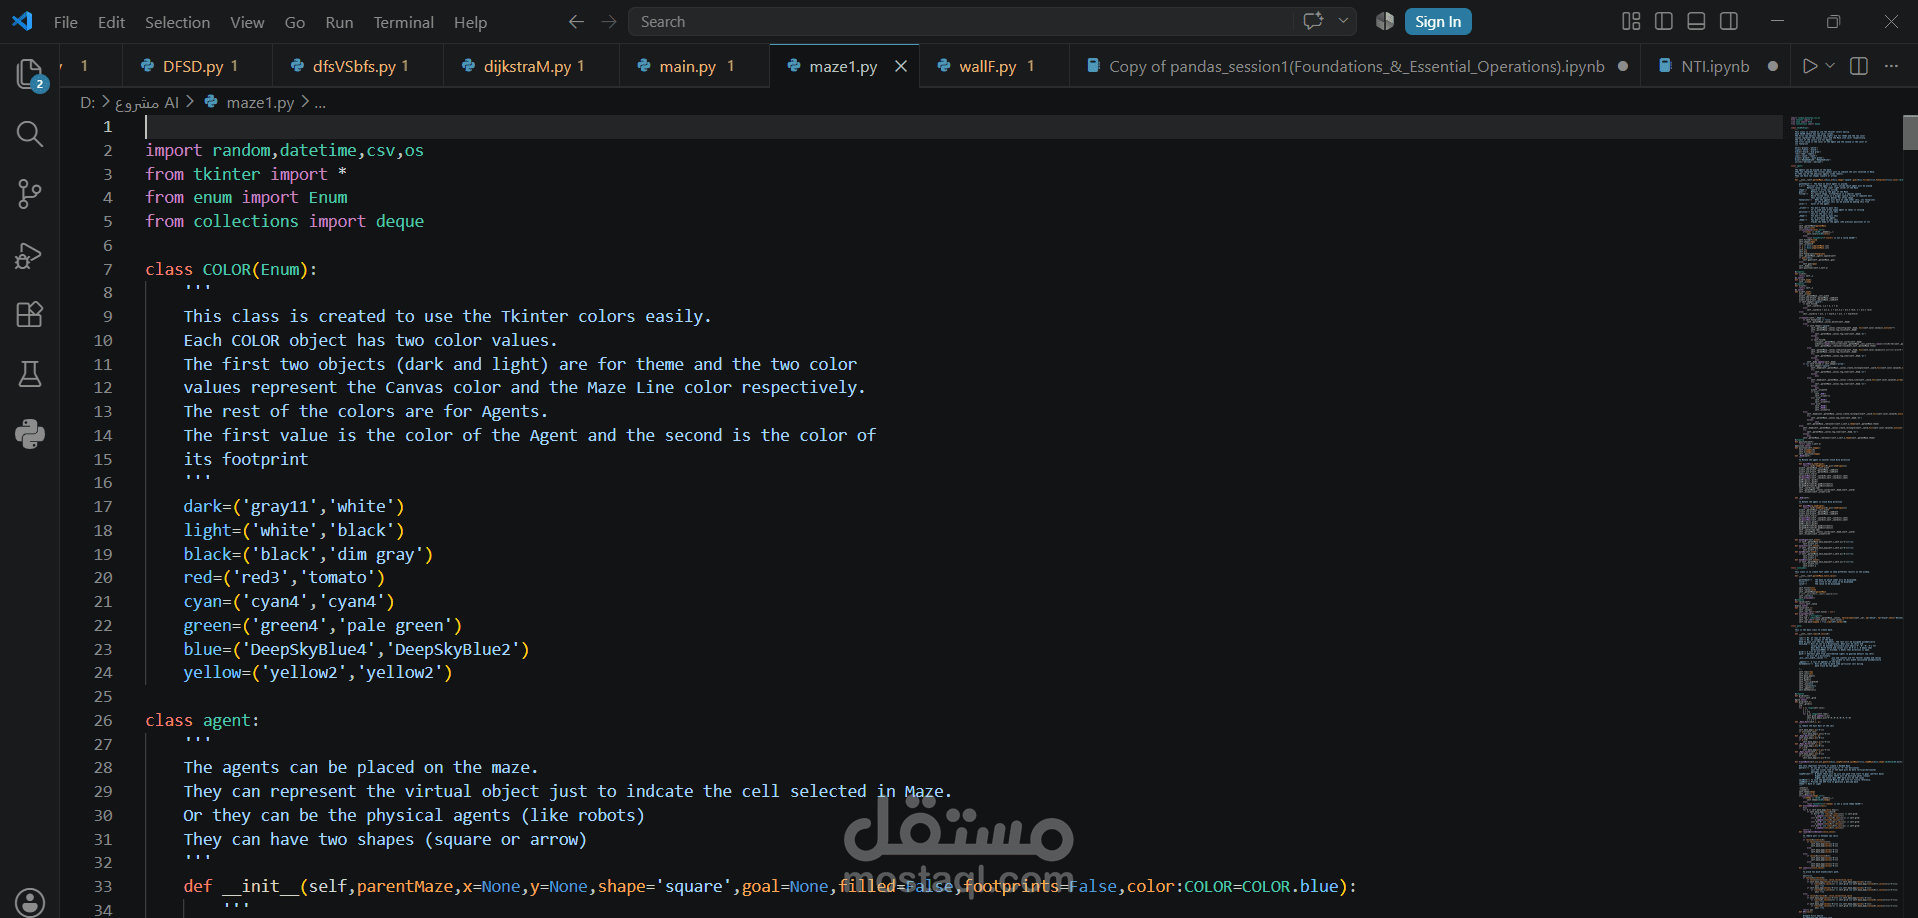
Task: Open the Run menu
Action: tap(339, 22)
